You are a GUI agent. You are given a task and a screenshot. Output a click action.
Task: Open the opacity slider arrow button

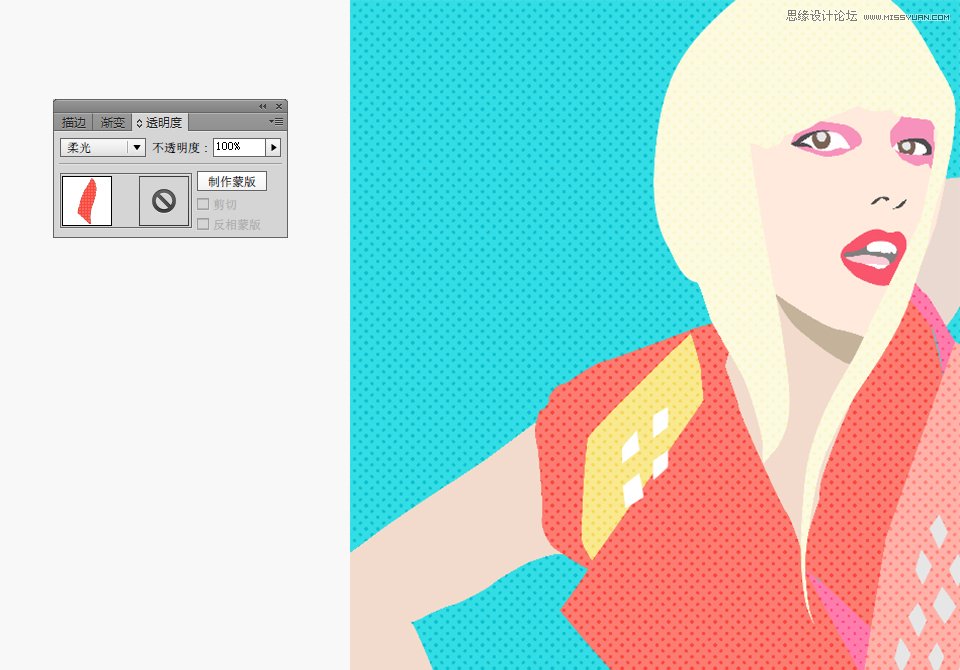coord(273,148)
